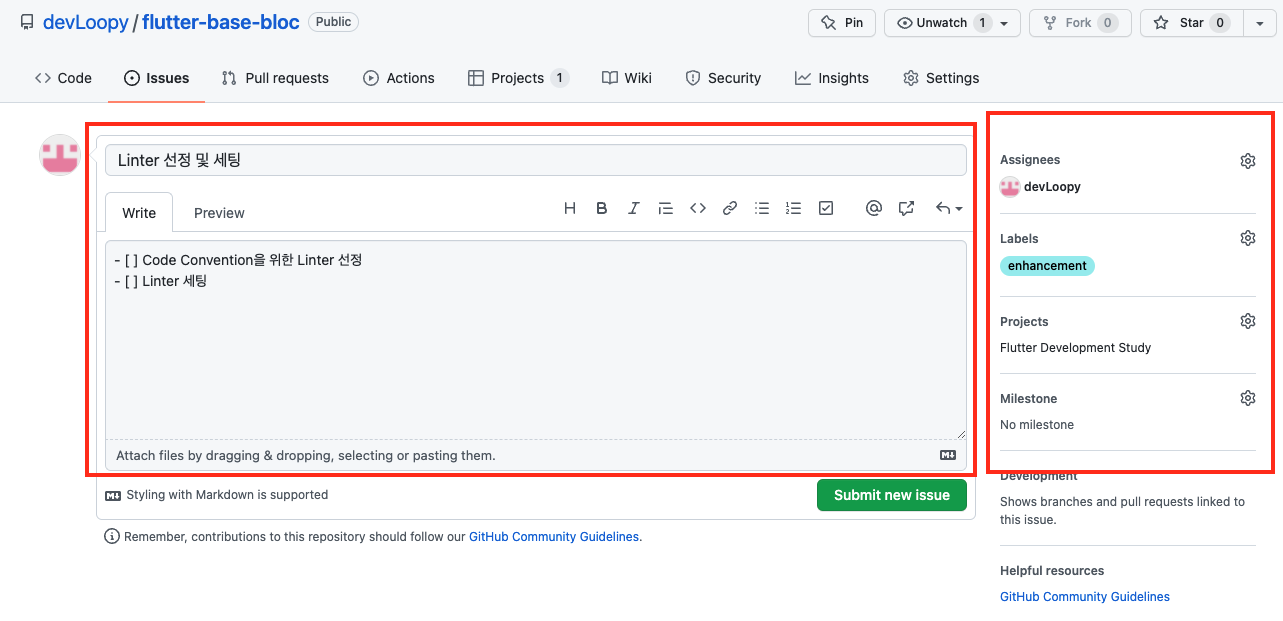1283x621 pixels.
Task: Click the issue title input field
Action: [536, 160]
